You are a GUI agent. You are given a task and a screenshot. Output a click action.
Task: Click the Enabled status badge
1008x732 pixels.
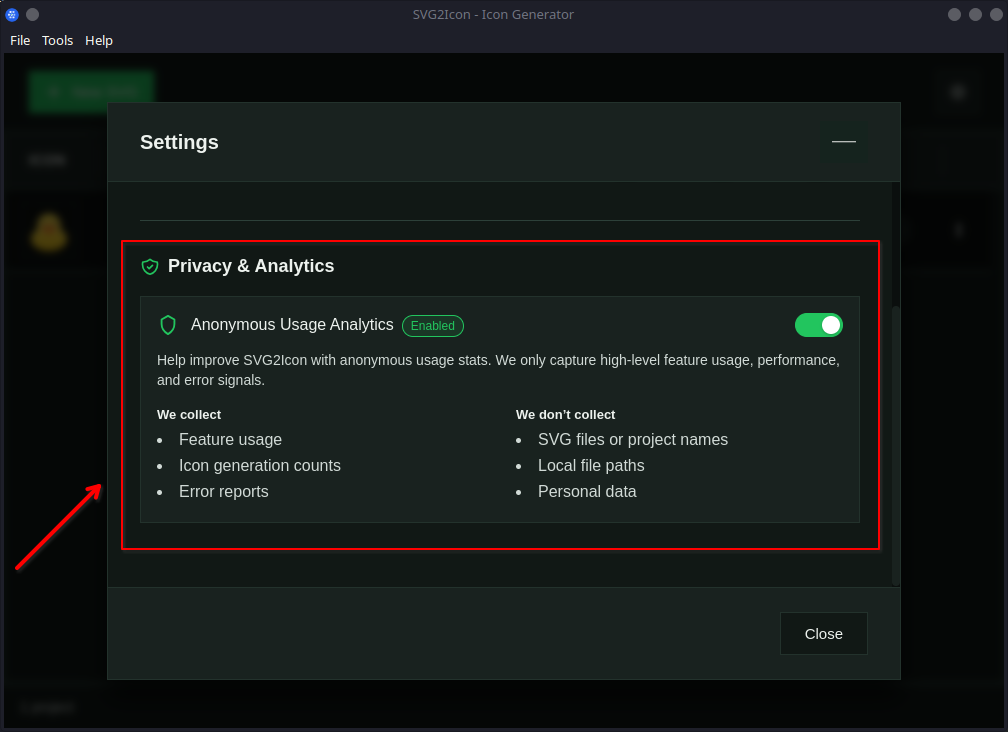click(x=432, y=325)
